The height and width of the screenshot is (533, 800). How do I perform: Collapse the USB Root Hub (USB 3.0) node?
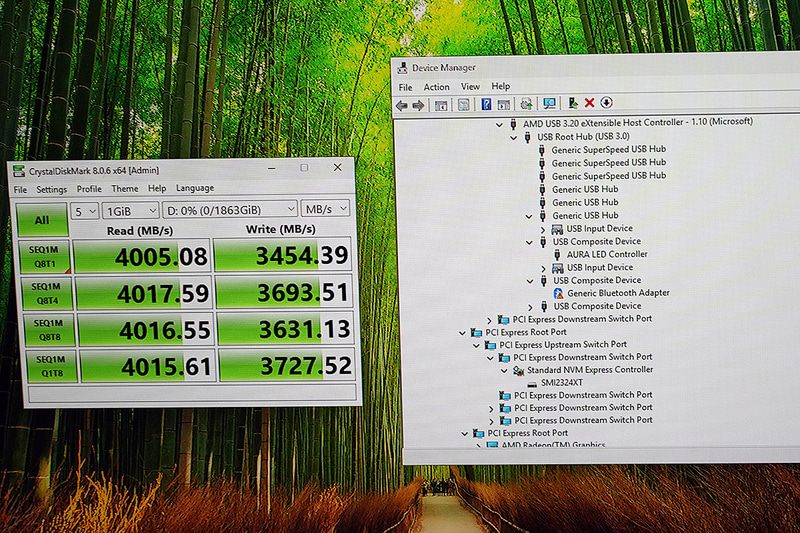(514, 138)
